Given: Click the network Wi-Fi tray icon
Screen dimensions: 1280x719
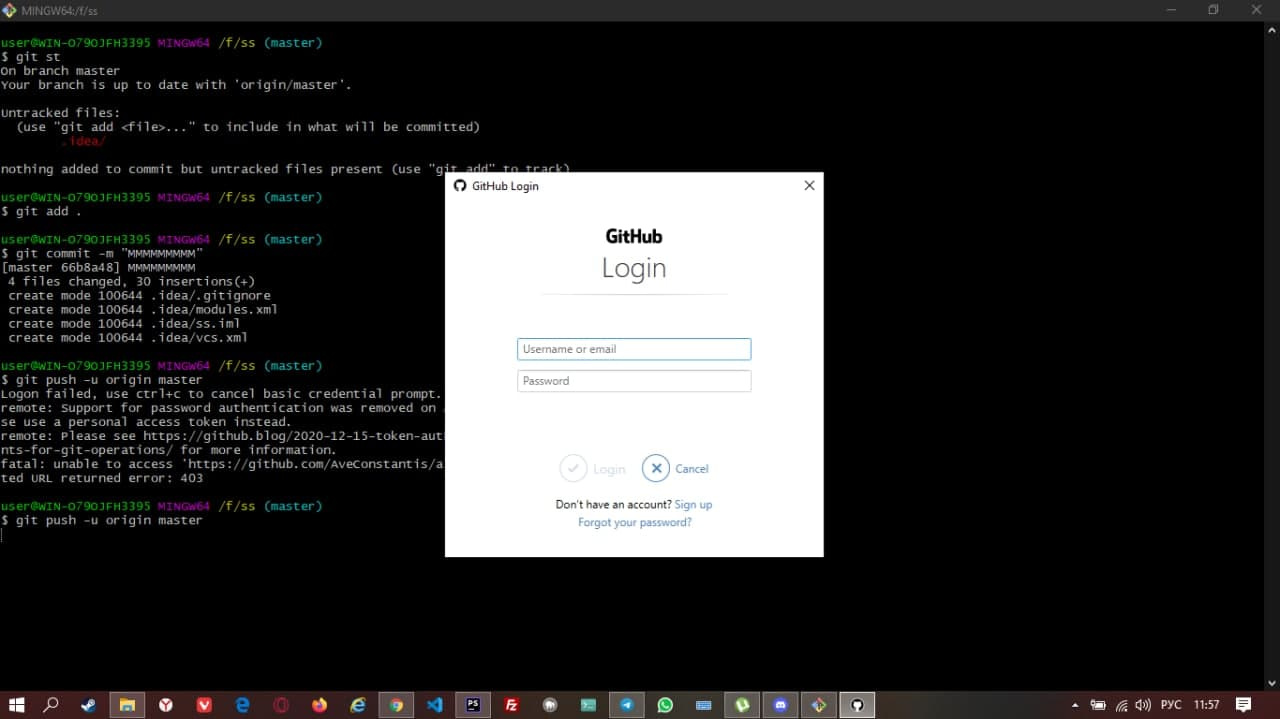Looking at the screenshot, I should coord(1122,705).
